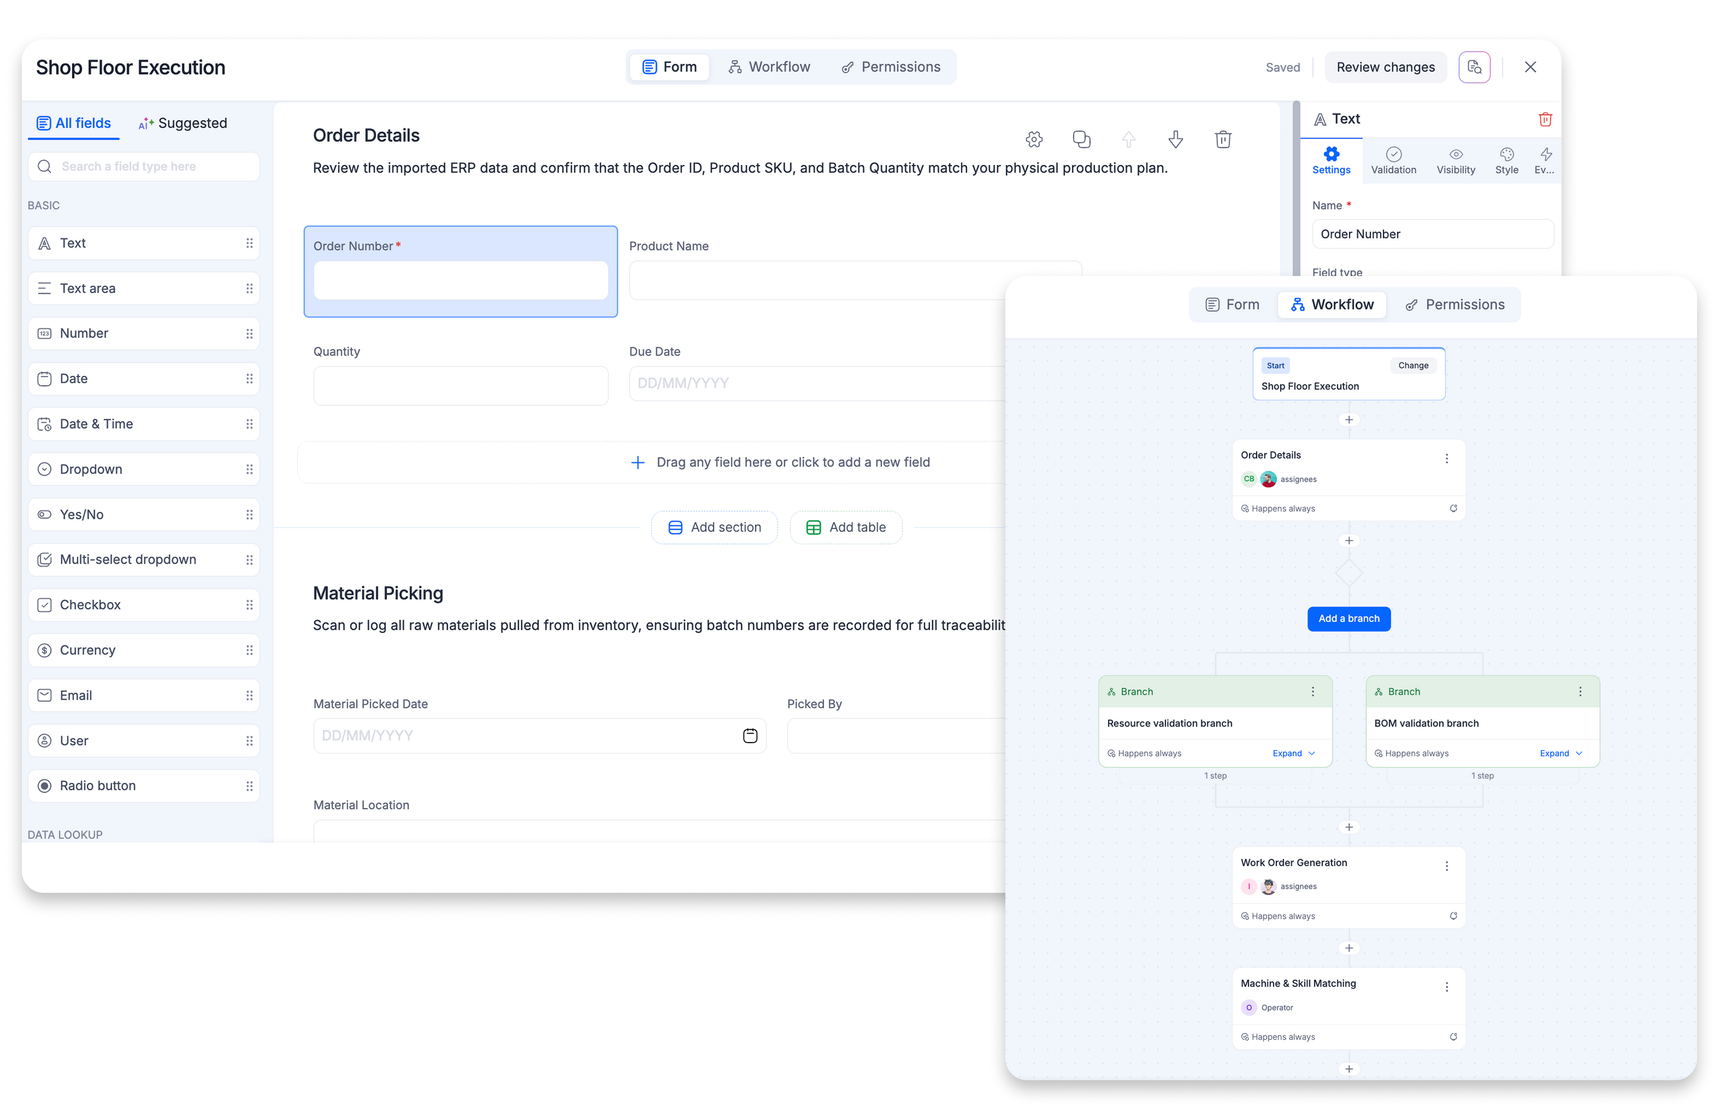This screenshot has width=1720, height=1118.
Task: Delete the Text field via red trash icon
Action: 1545,119
